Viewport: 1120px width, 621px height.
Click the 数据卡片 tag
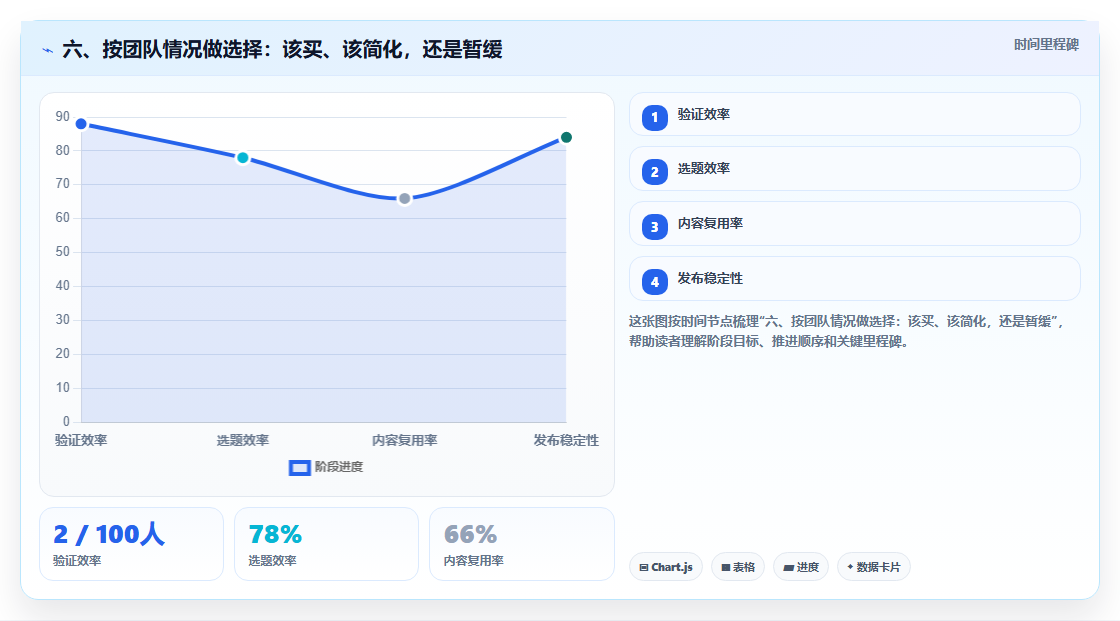point(874,567)
